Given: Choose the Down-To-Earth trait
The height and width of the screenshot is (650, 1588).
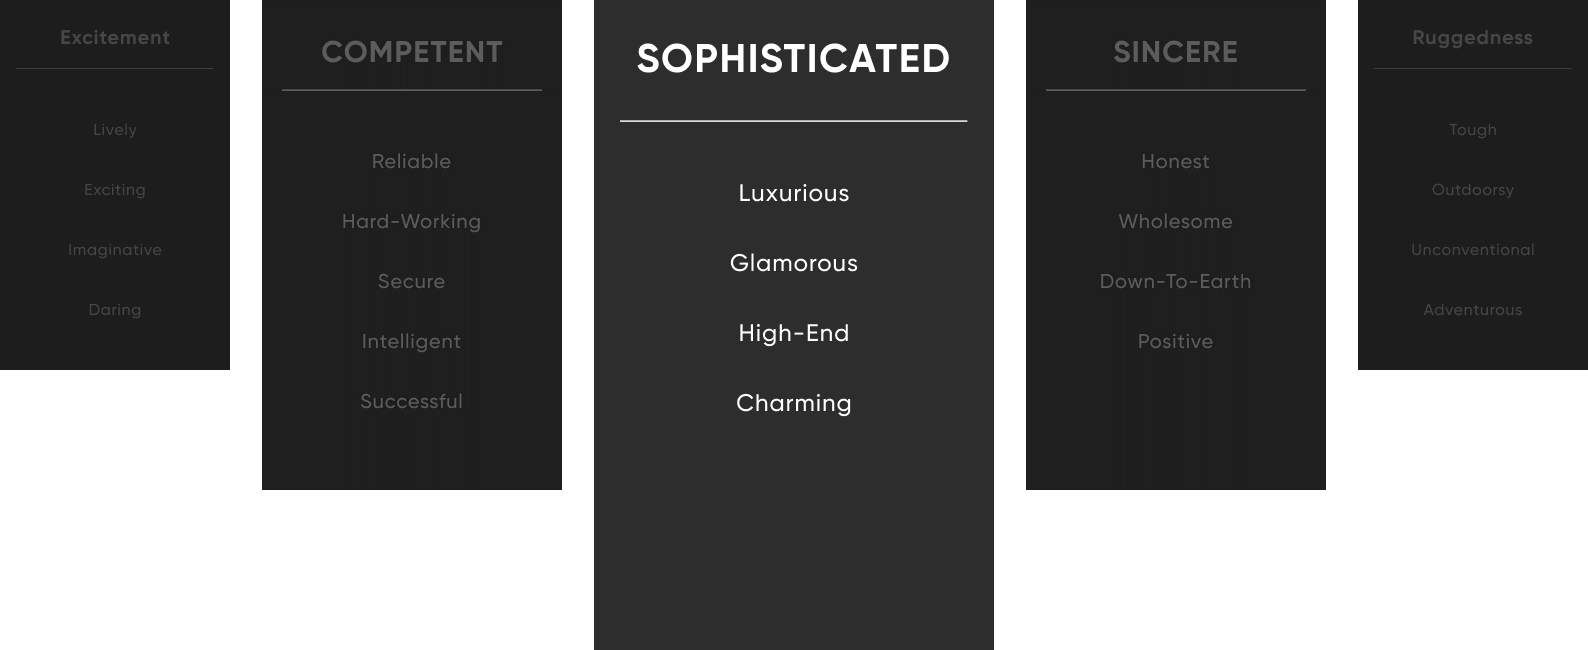Looking at the screenshot, I should pyautogui.click(x=1175, y=281).
